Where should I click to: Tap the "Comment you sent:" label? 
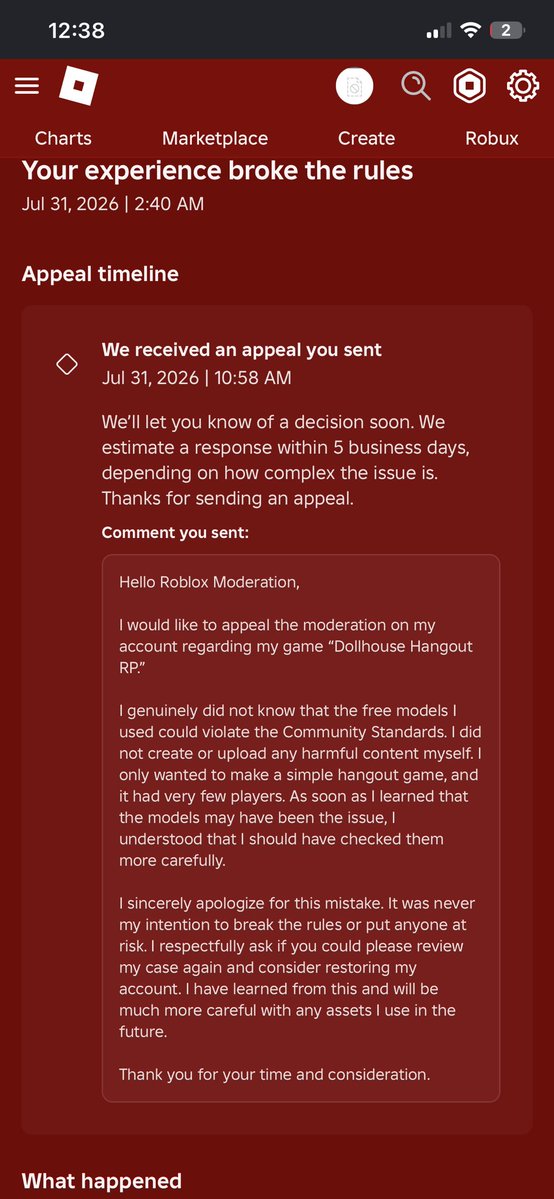[x=175, y=532]
